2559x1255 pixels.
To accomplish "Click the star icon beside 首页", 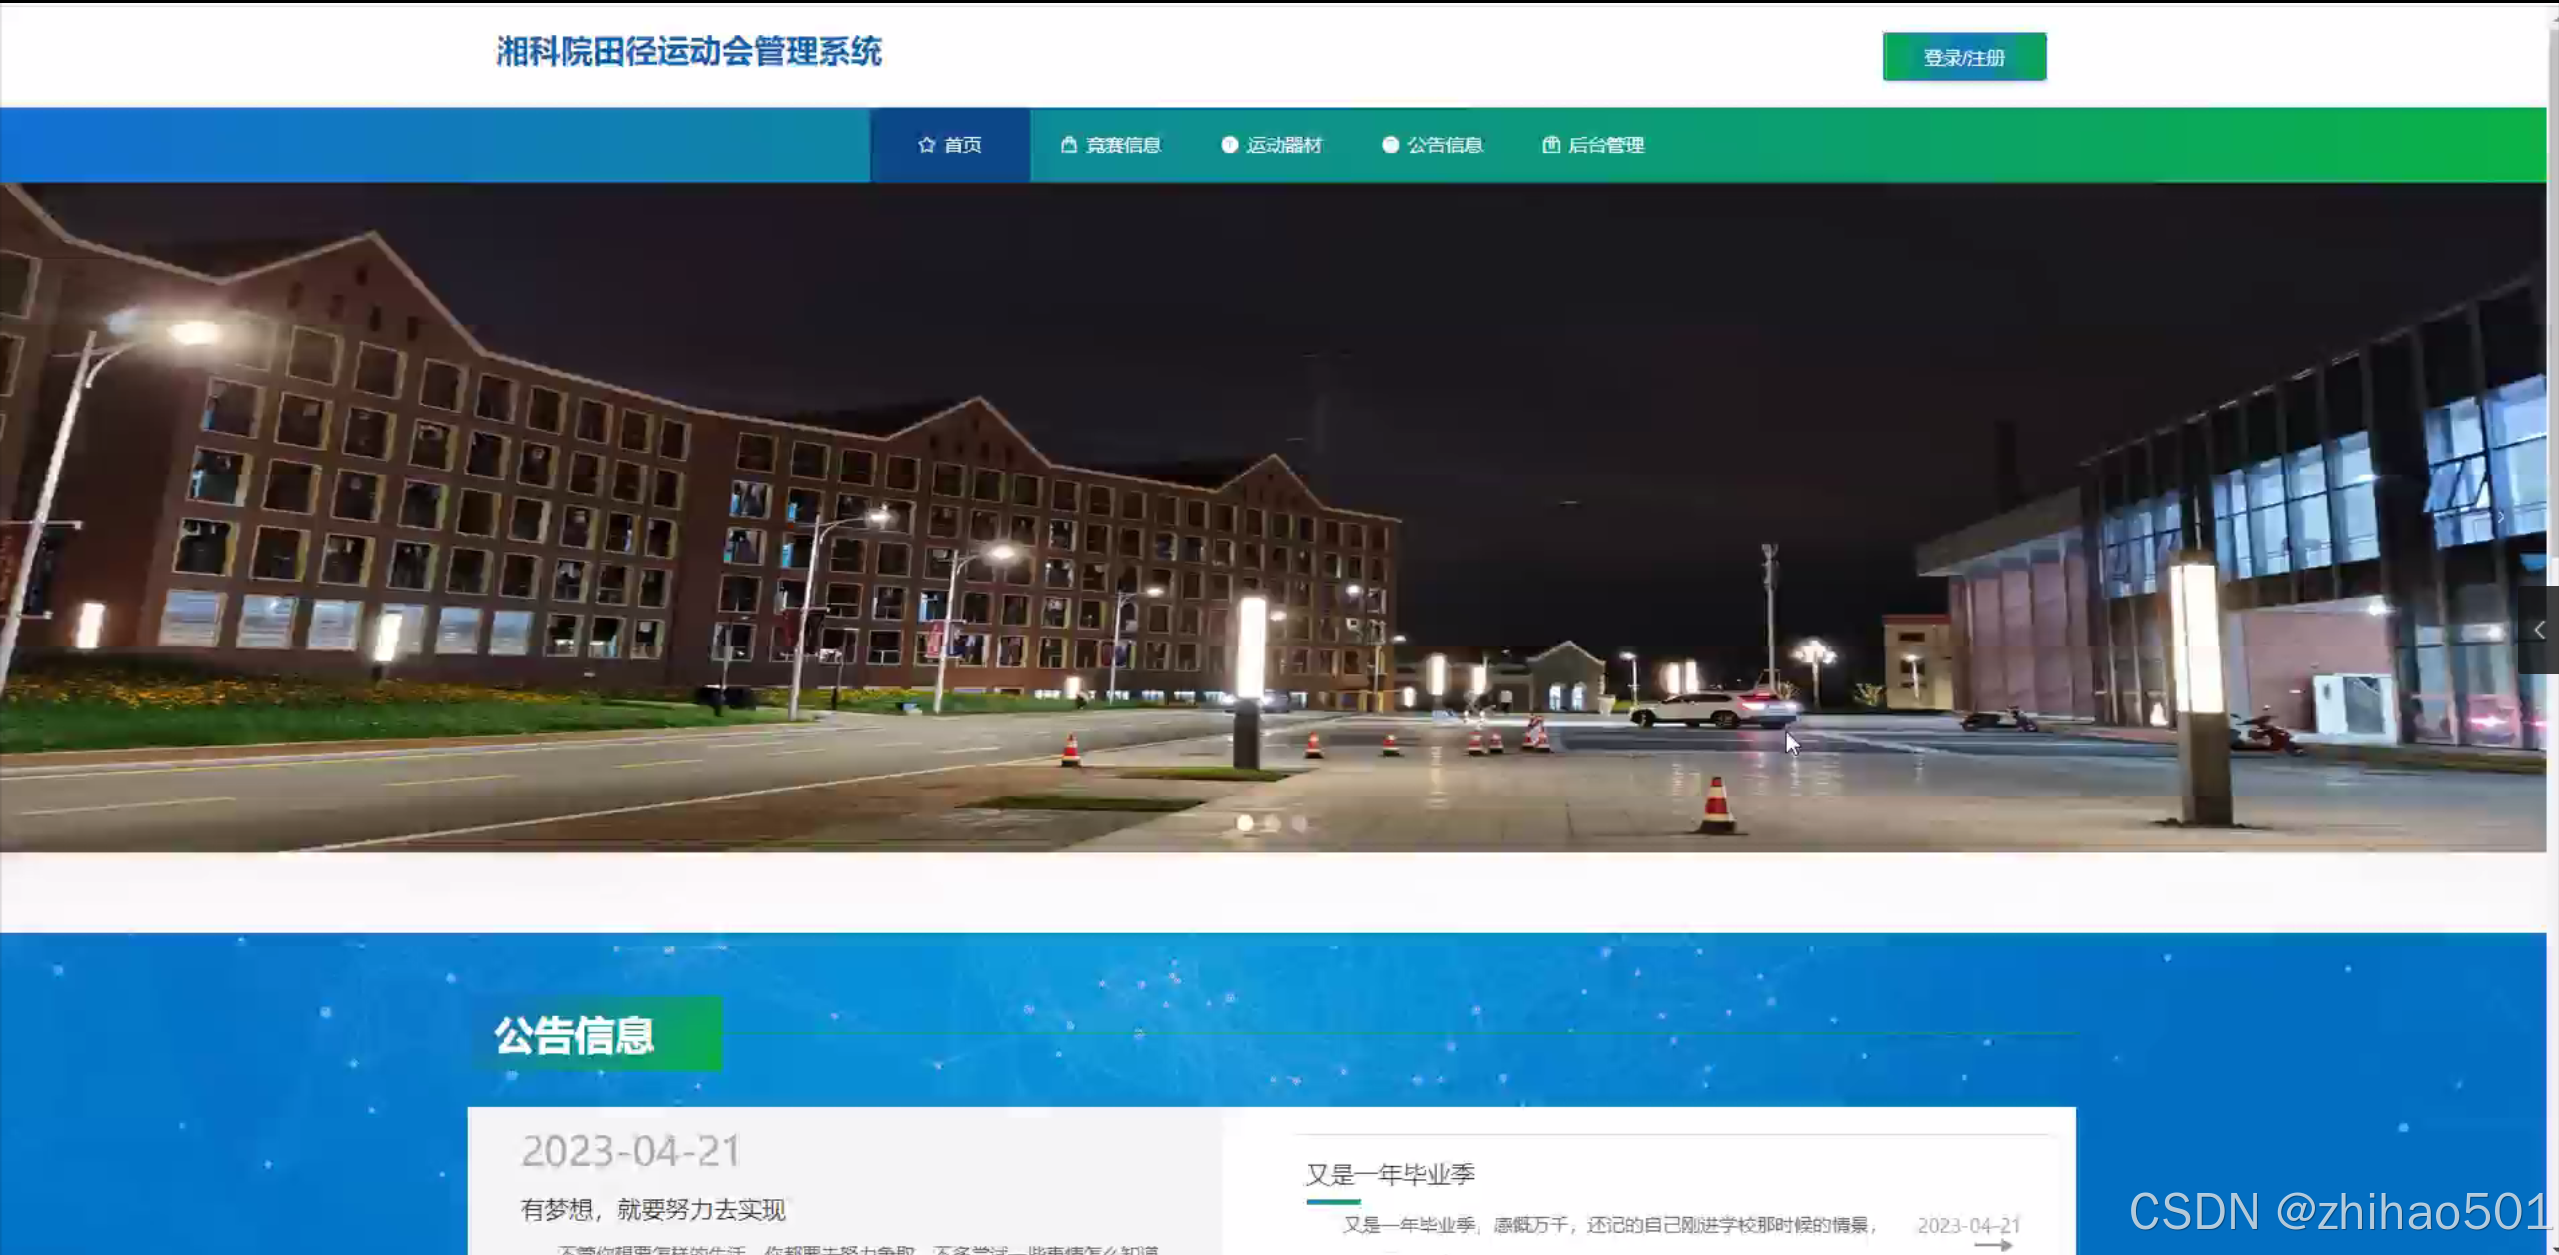I will pyautogui.click(x=926, y=145).
